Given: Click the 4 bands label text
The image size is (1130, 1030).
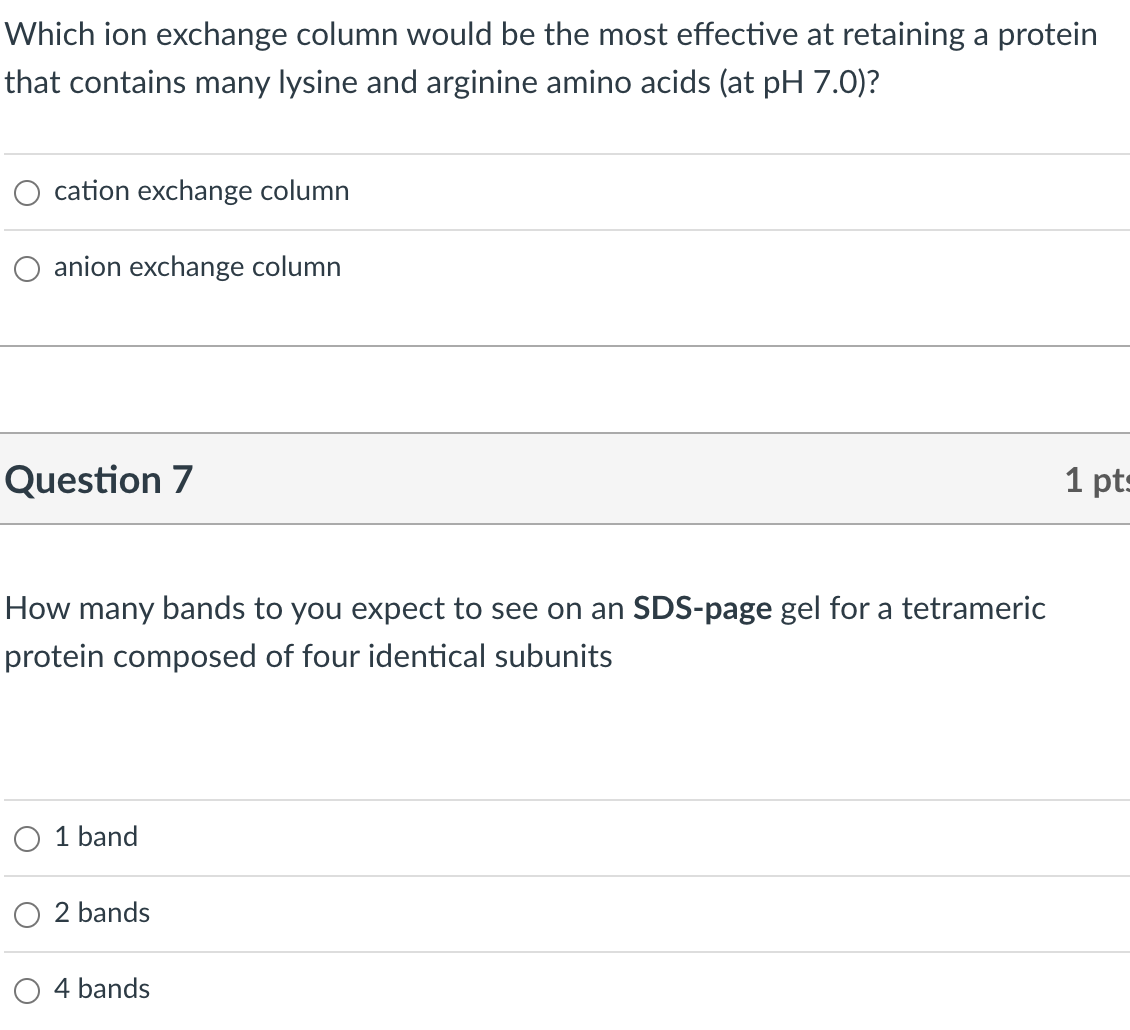Looking at the screenshot, I should pyautogui.click(x=102, y=989).
